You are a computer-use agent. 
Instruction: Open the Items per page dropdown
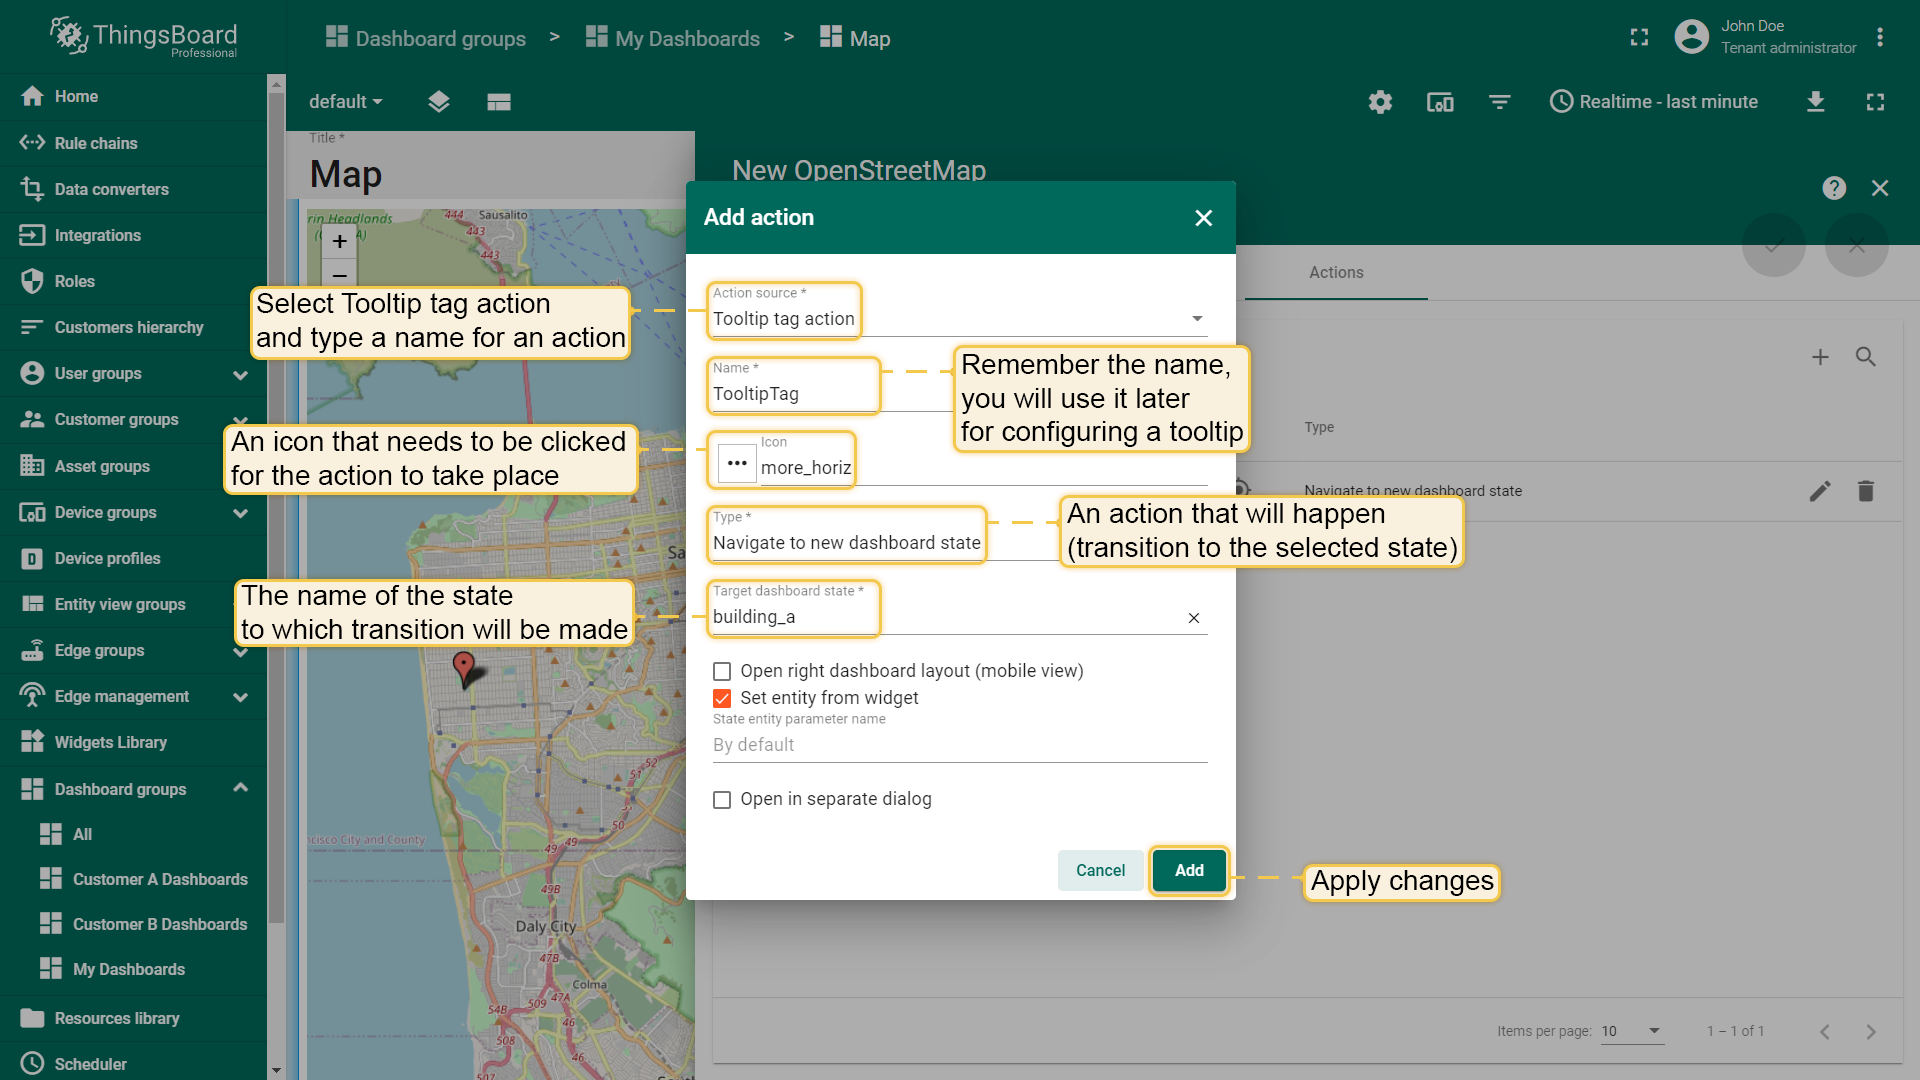(x=1632, y=1031)
